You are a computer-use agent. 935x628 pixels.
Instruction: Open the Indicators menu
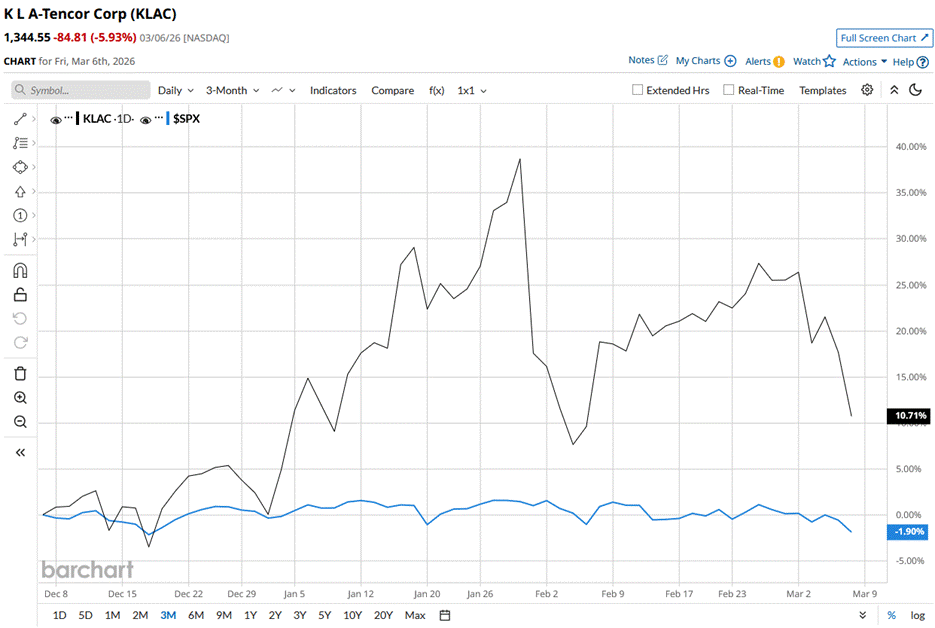coord(333,90)
